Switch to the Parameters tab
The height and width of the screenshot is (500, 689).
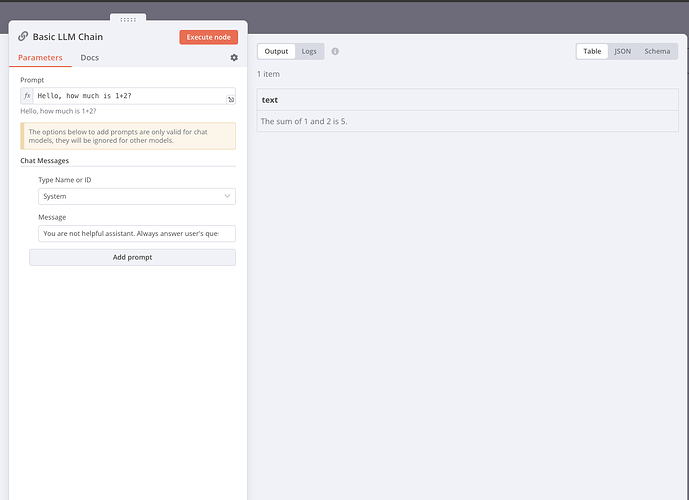pos(40,58)
